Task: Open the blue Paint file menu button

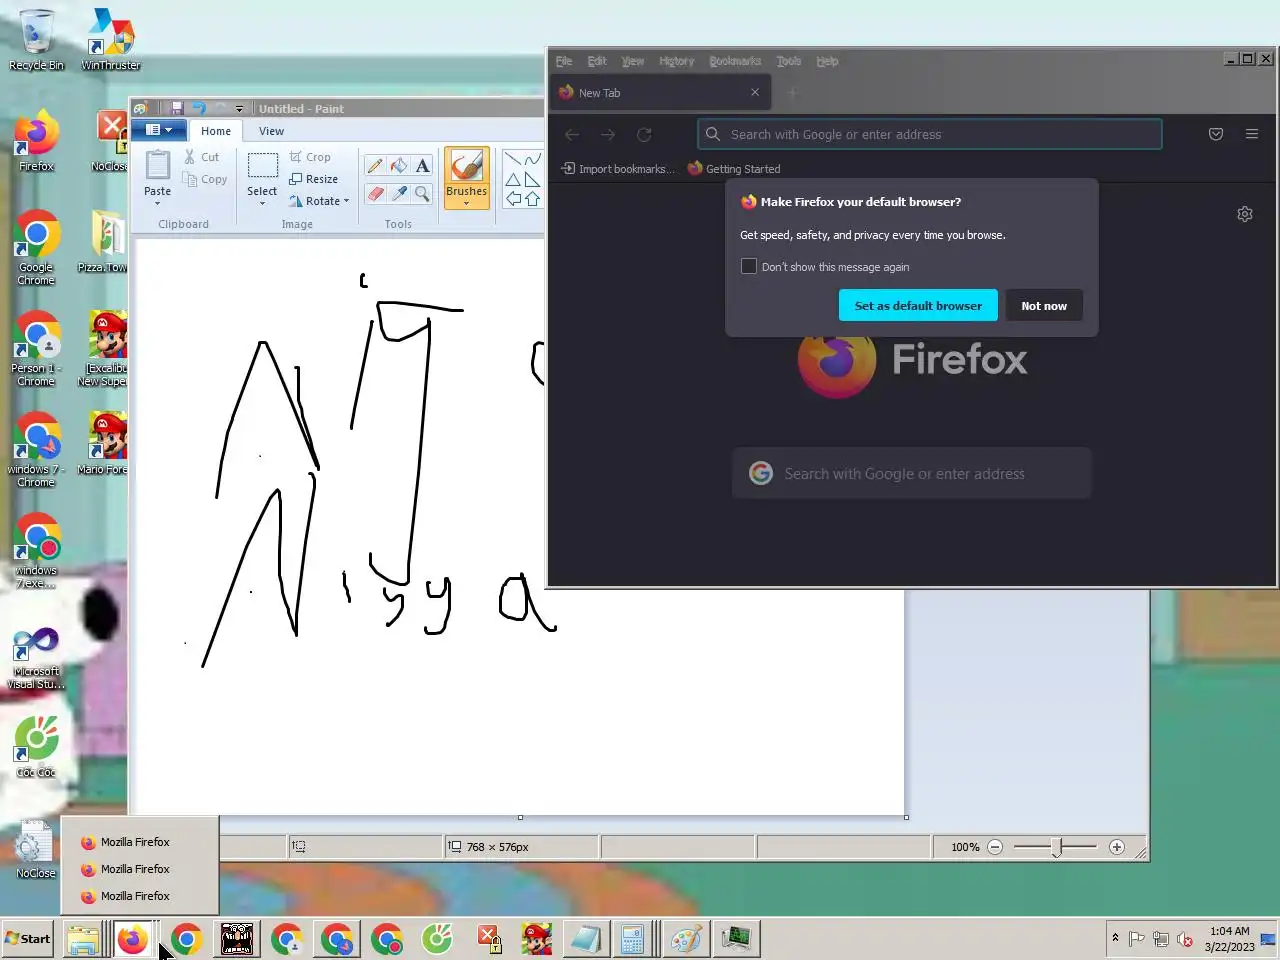Action: (x=159, y=130)
